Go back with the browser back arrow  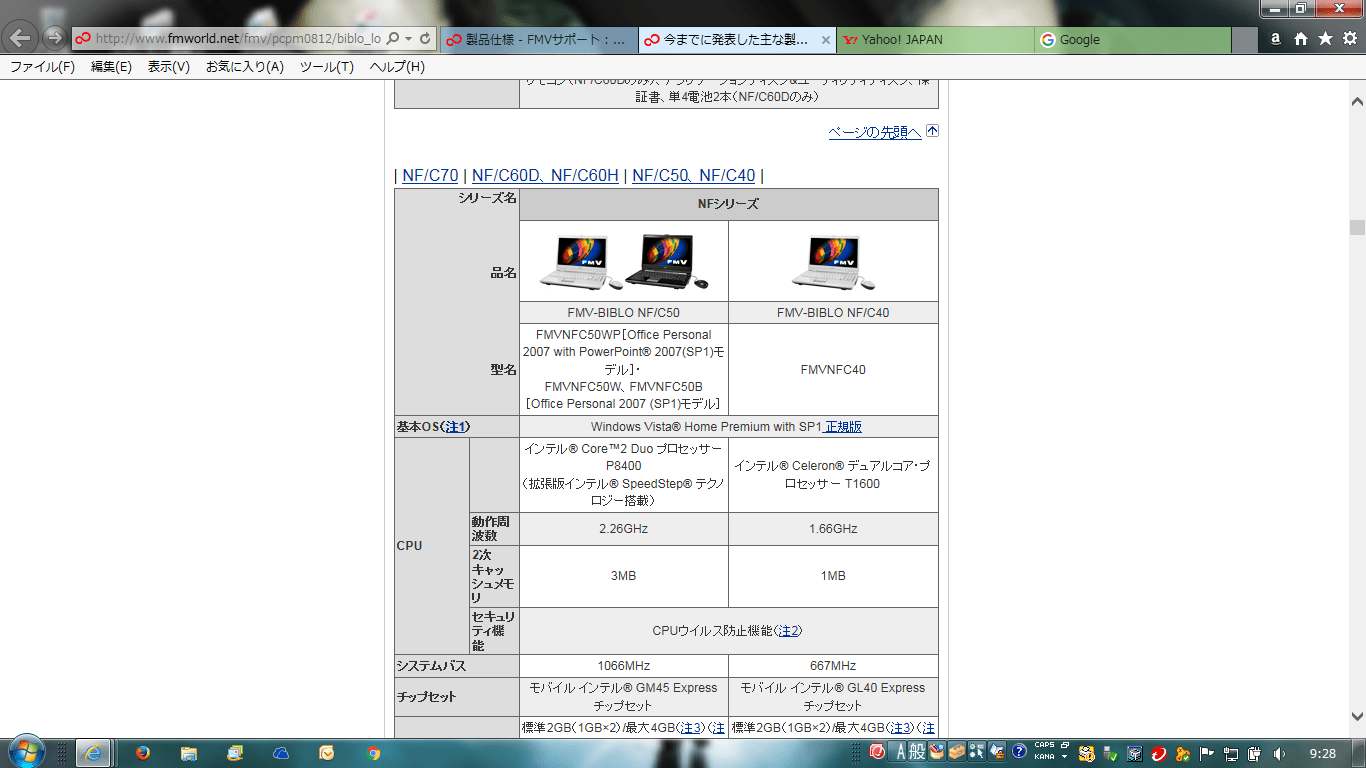[x=22, y=39]
